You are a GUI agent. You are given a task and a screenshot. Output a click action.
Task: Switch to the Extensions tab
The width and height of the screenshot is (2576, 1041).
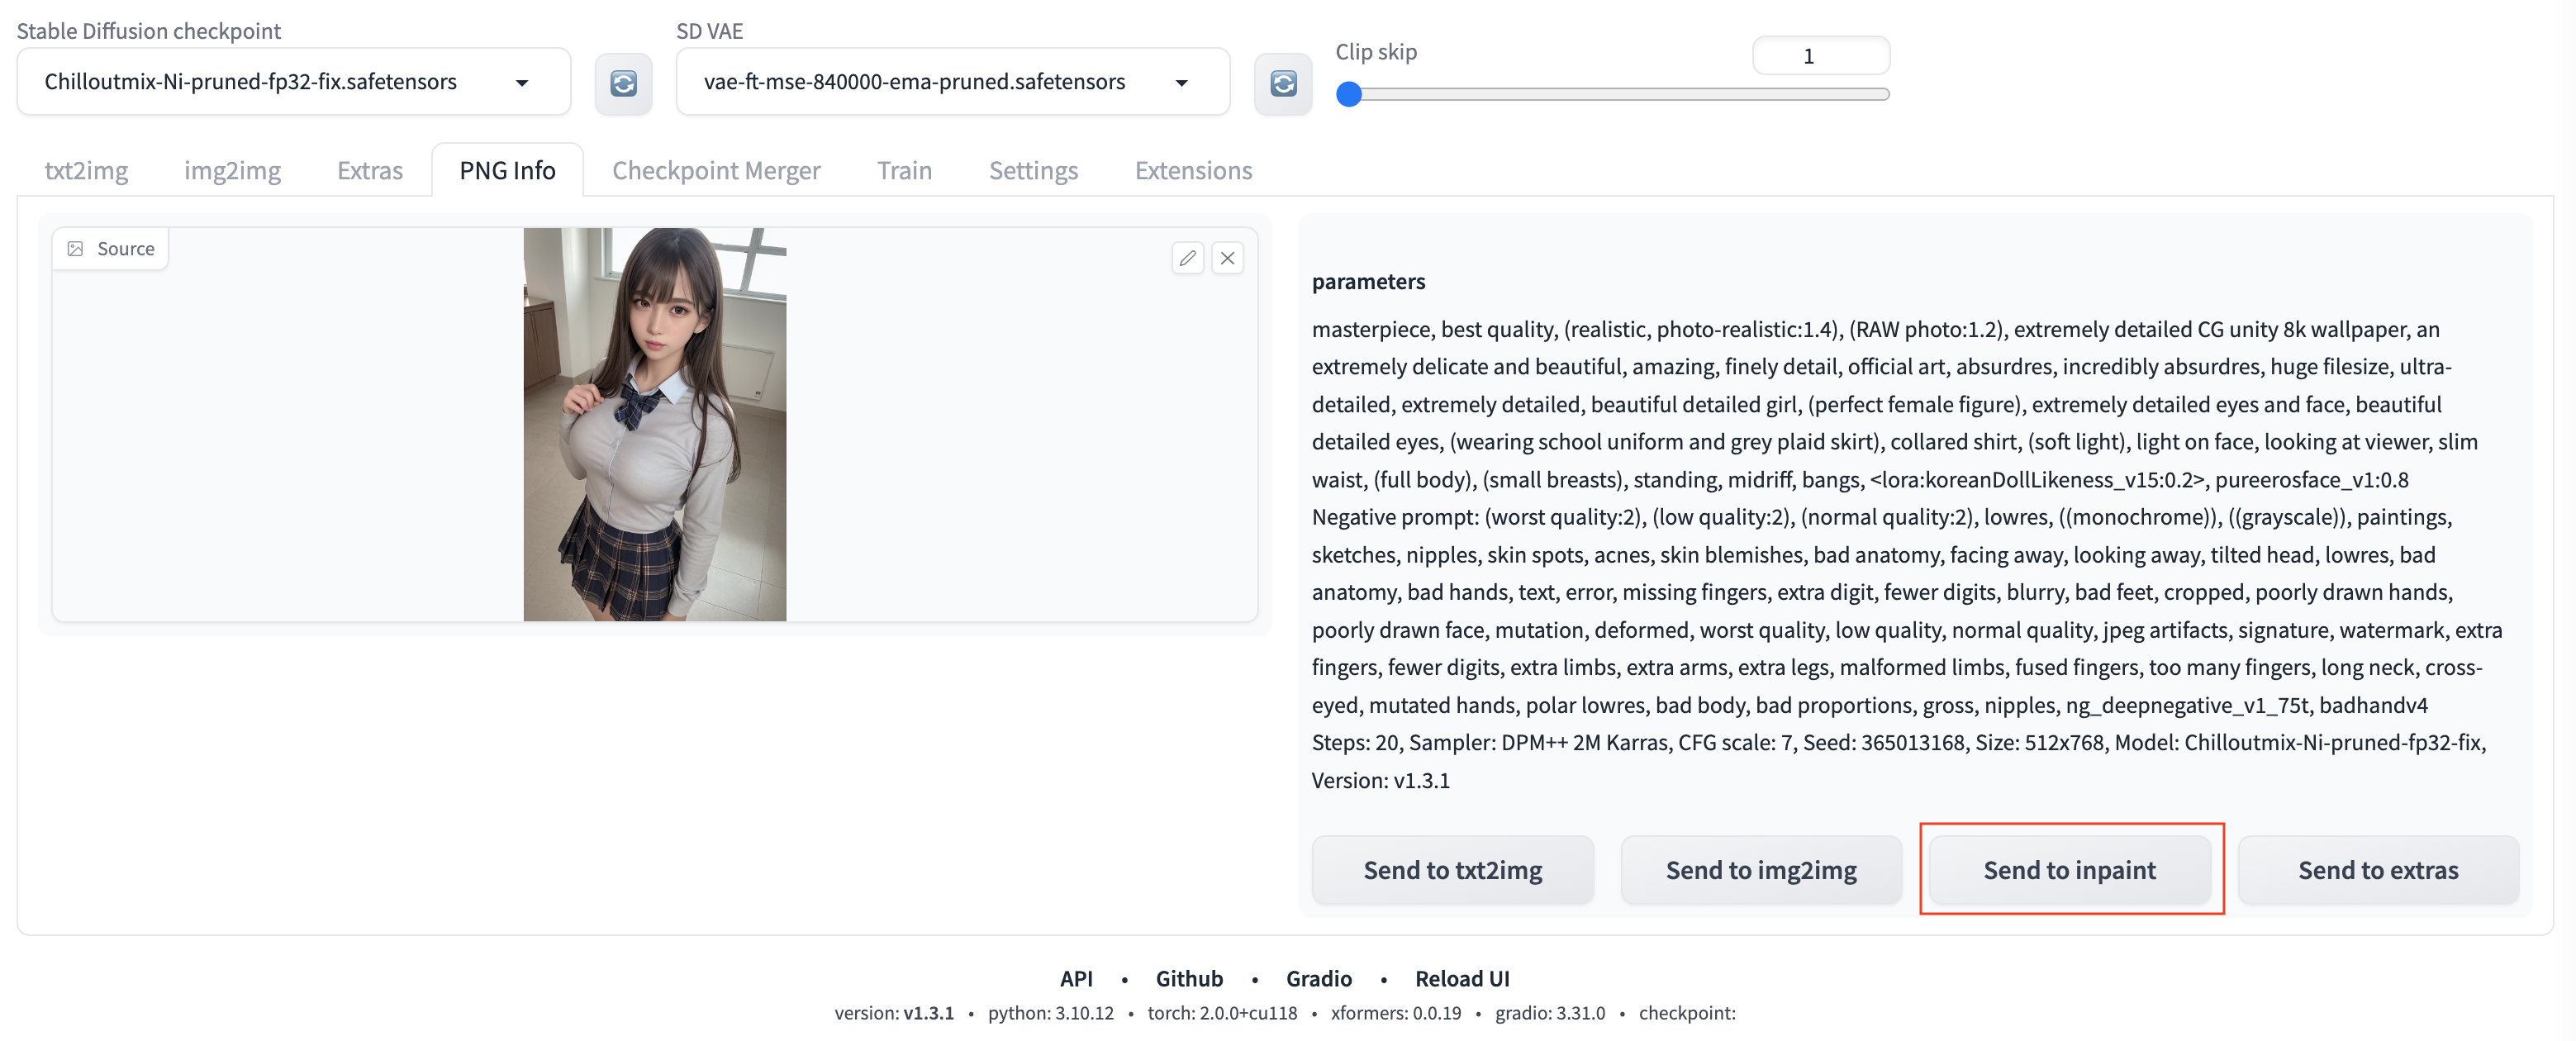tap(1193, 170)
